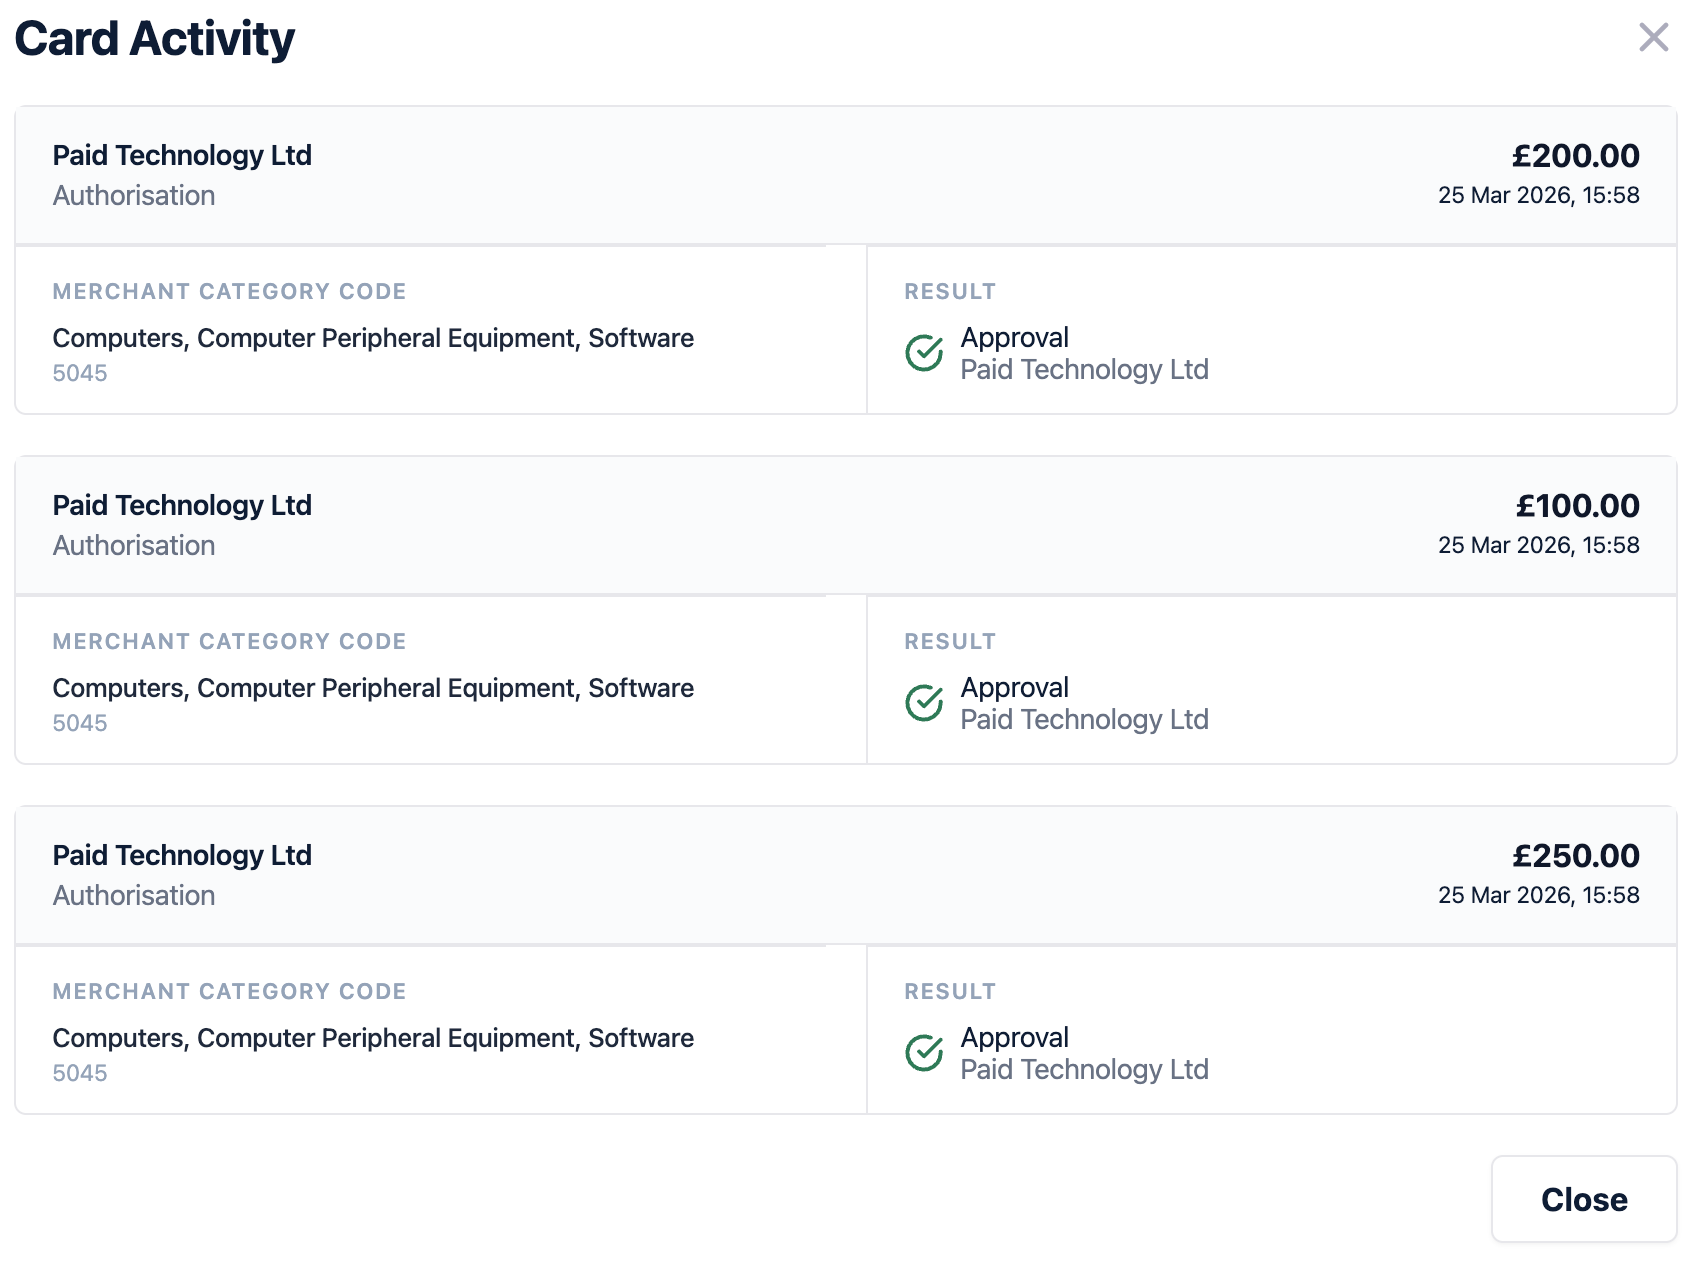
Task: Select the £250.00 amount
Action: pos(1575,856)
